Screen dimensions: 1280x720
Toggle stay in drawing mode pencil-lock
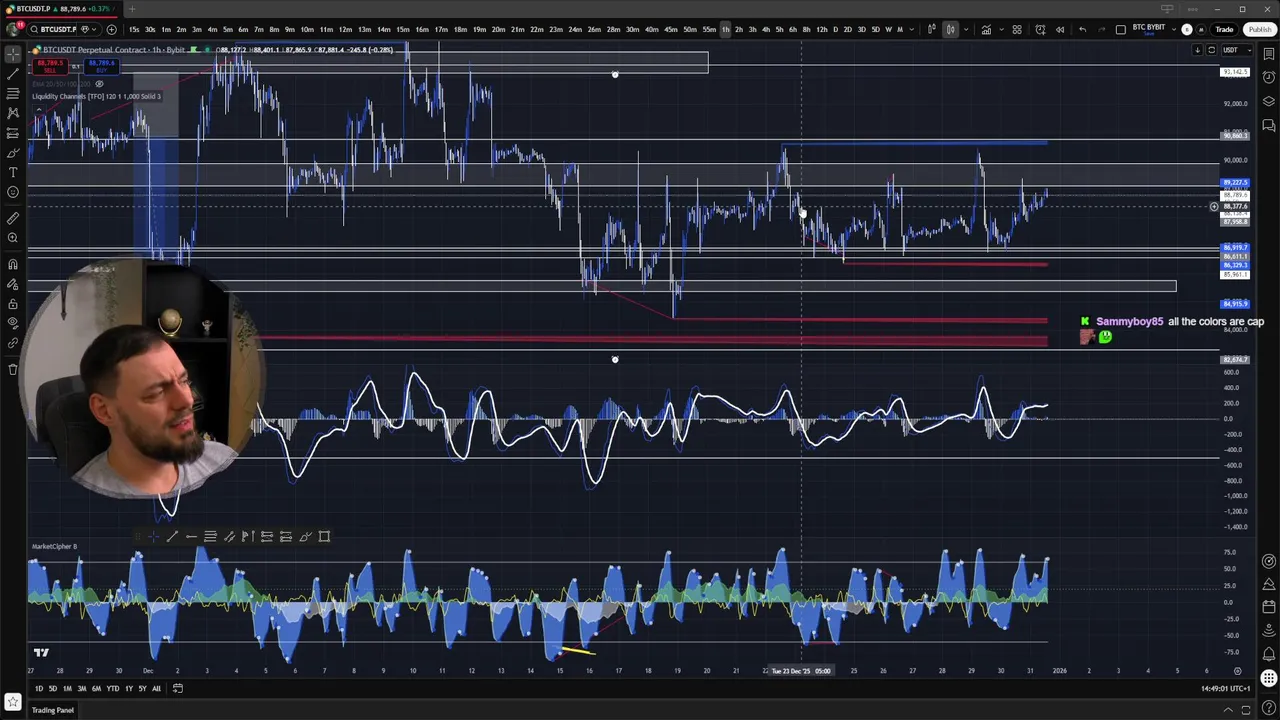click(x=13, y=284)
